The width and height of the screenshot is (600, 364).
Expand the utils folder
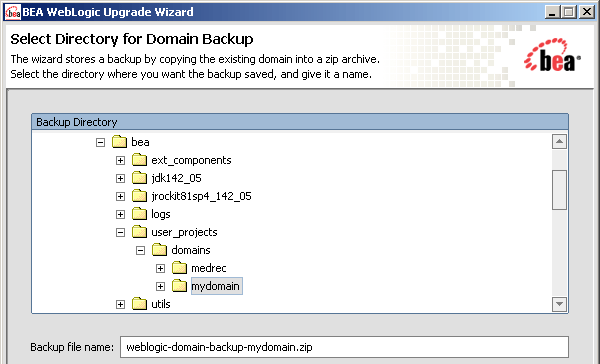click(x=121, y=304)
